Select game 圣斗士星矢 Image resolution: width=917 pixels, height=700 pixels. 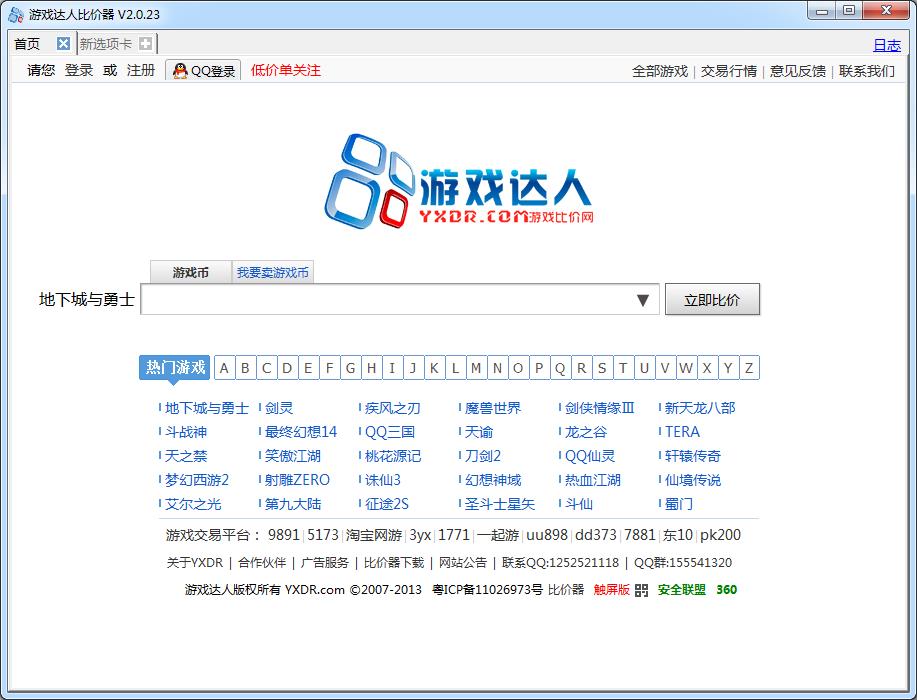click(x=500, y=504)
